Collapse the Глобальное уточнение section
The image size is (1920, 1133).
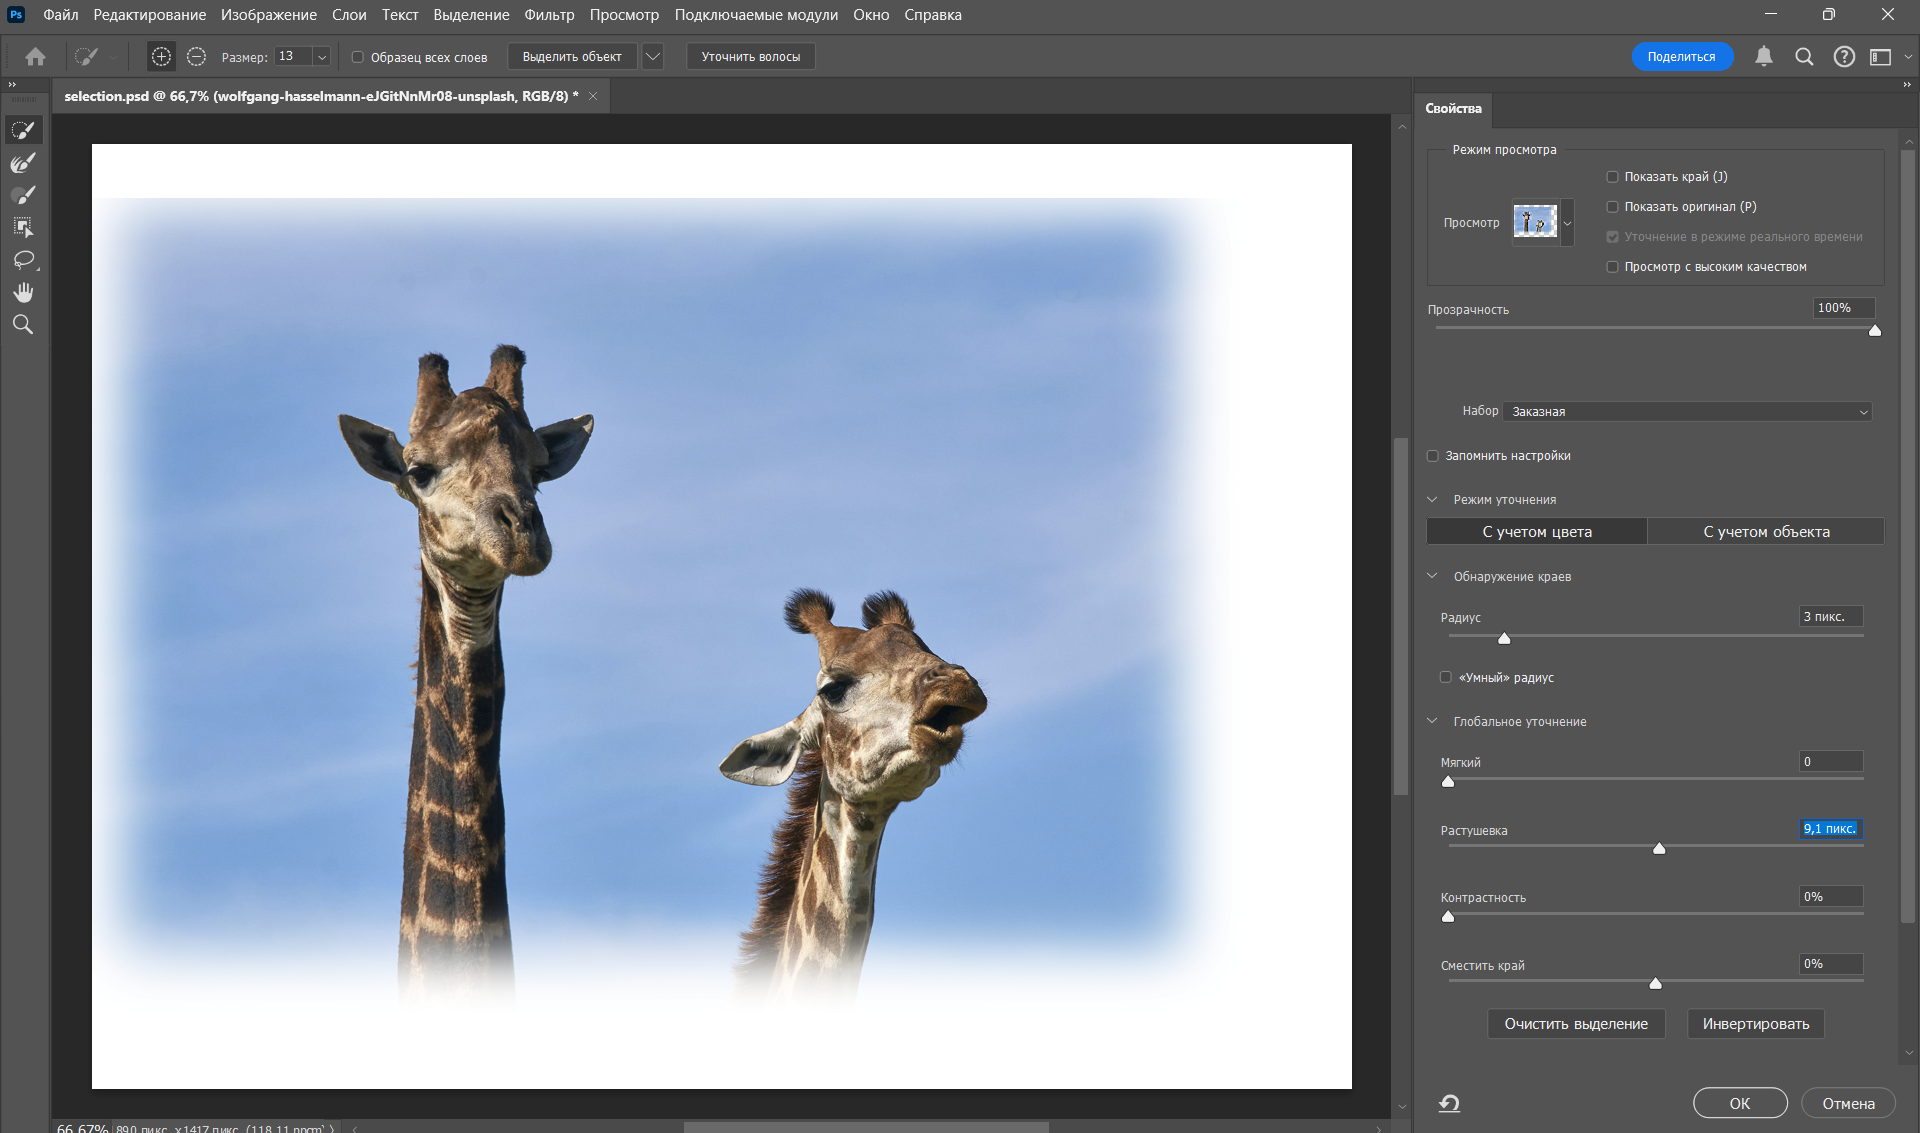[1432, 721]
